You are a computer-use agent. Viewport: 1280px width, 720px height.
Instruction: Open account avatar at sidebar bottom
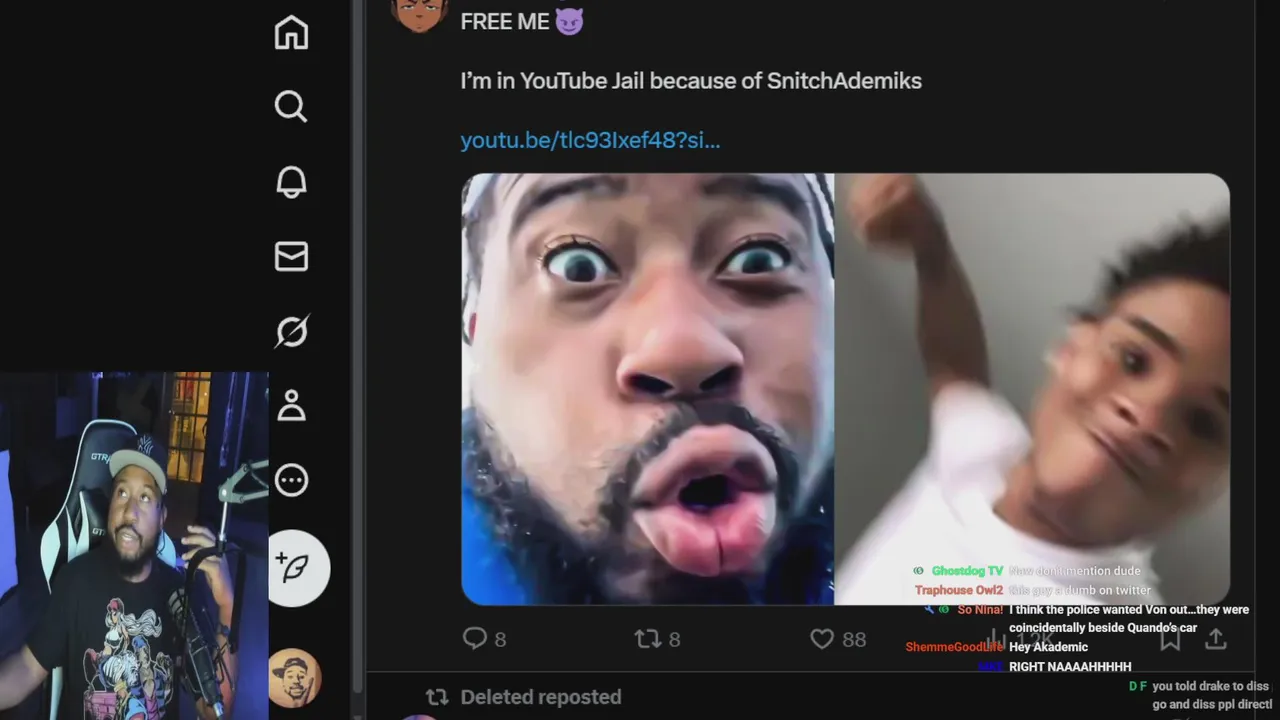[295, 678]
